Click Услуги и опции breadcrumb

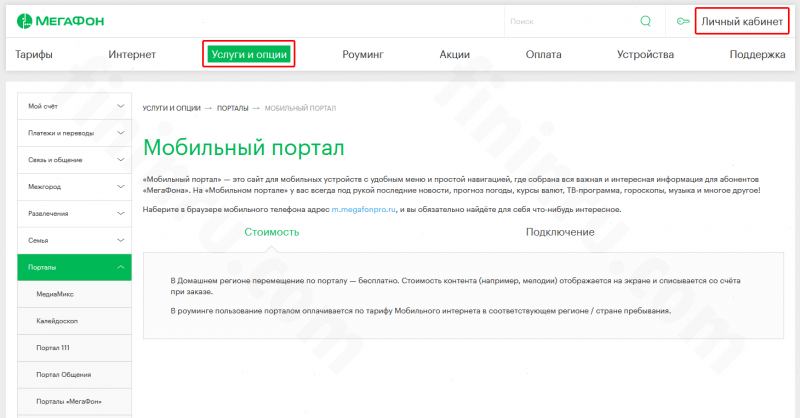point(171,108)
